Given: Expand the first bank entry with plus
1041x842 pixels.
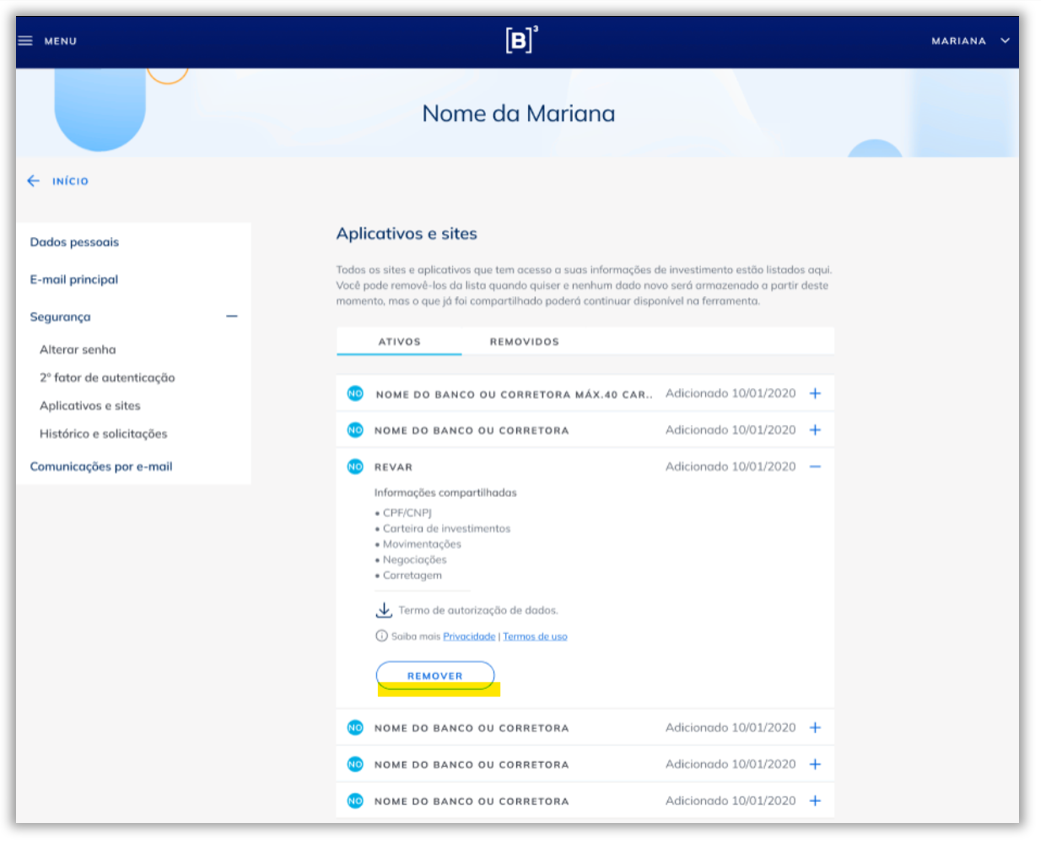Looking at the screenshot, I should (815, 394).
